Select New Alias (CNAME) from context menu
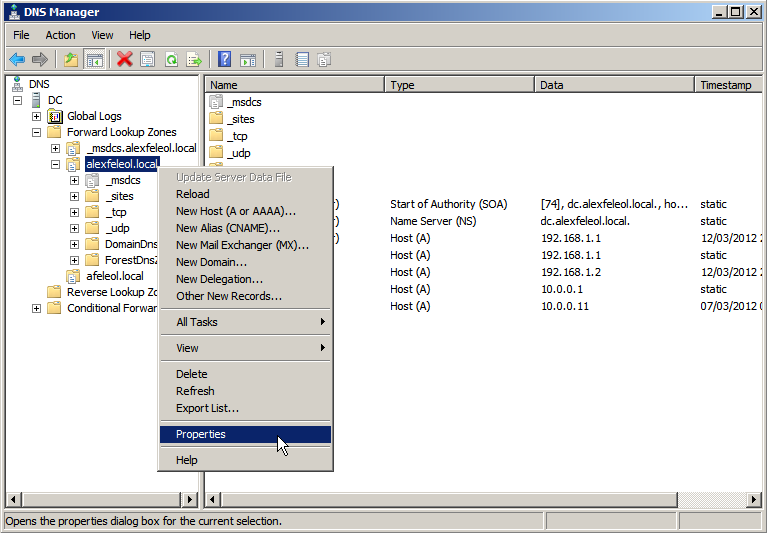The width and height of the screenshot is (767, 533). pos(228,228)
